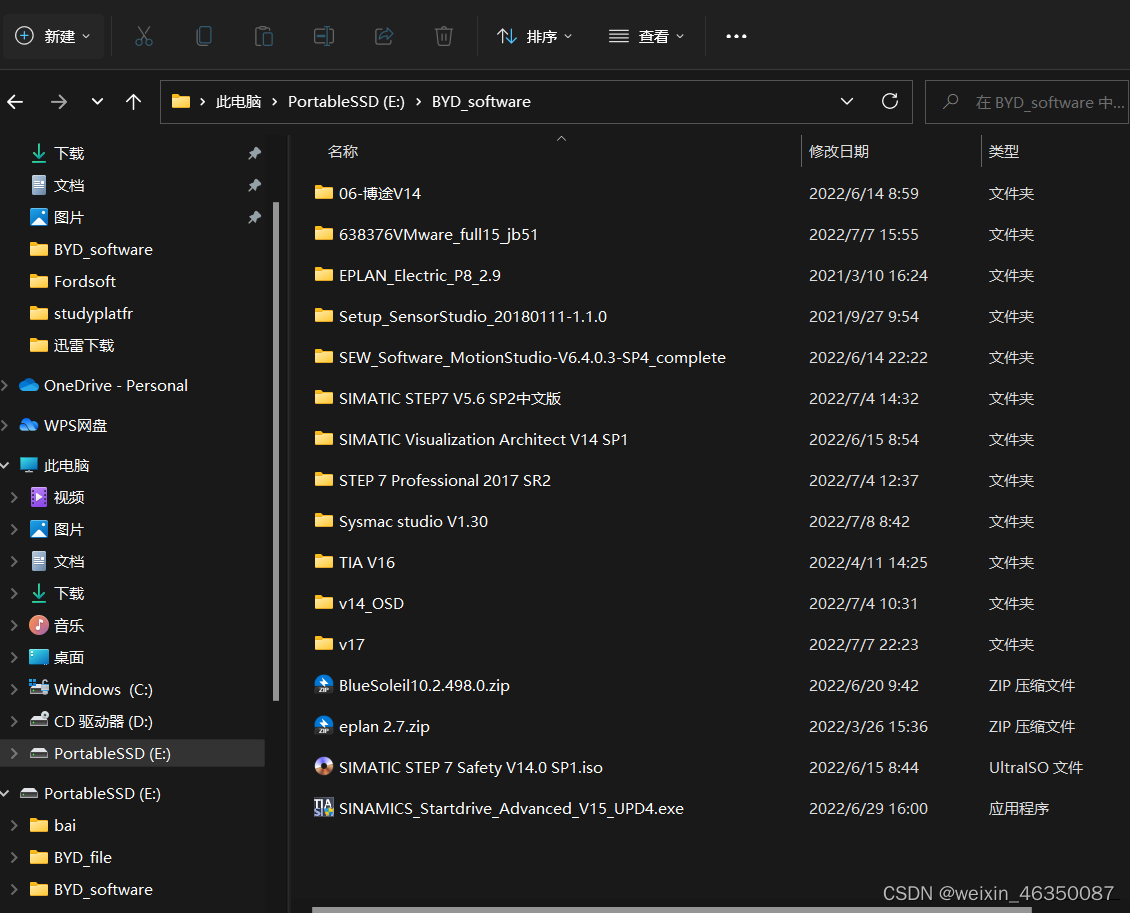This screenshot has height=913, width=1130.
Task: Open the 排序 sort dropdown
Action: (535, 36)
